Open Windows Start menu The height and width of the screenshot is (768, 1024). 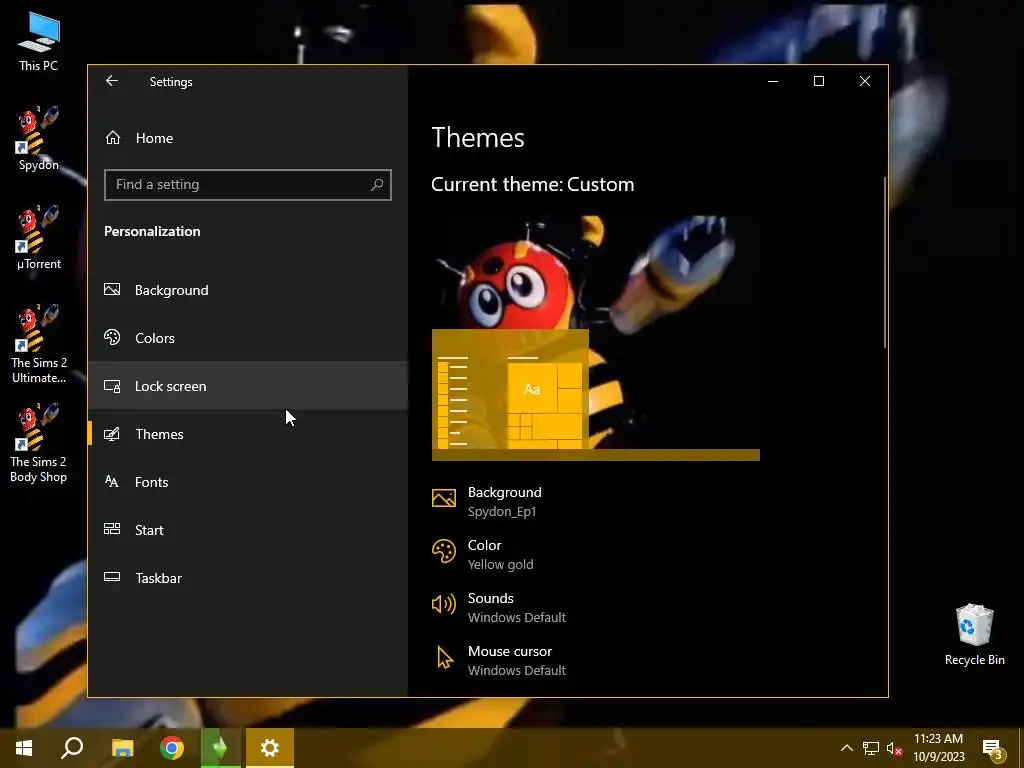coord(24,748)
